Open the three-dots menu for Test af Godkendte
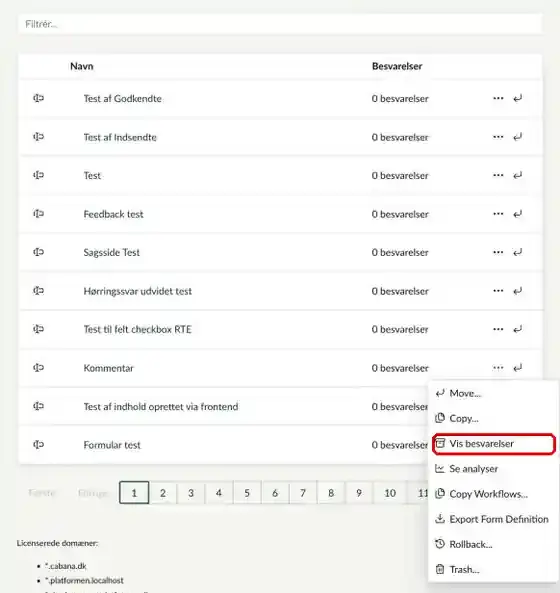Image resolution: width=560 pixels, height=593 pixels. (x=498, y=98)
